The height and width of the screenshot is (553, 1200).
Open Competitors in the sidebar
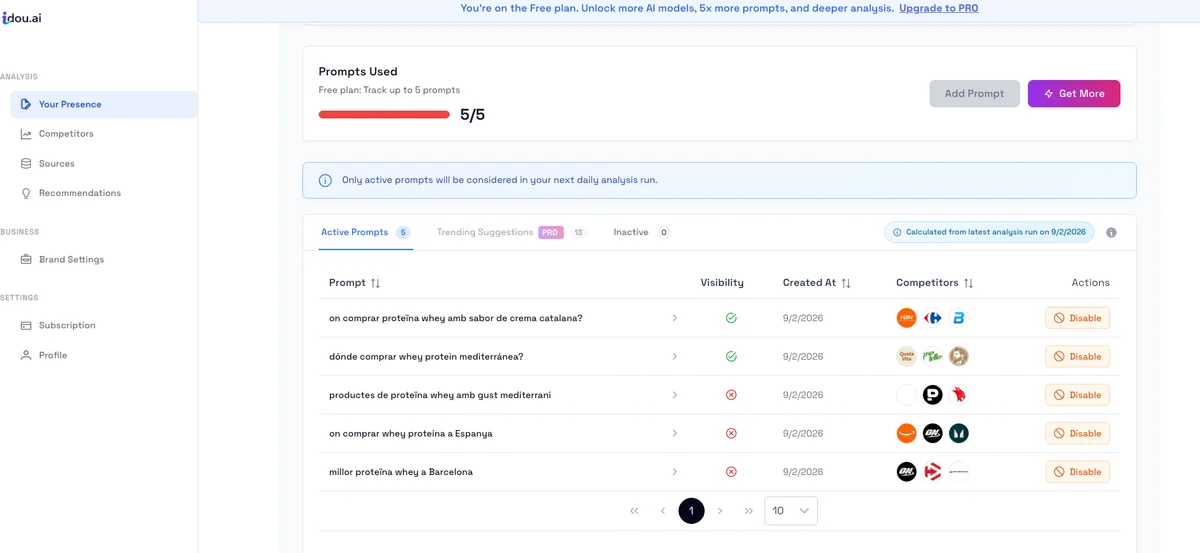66,134
